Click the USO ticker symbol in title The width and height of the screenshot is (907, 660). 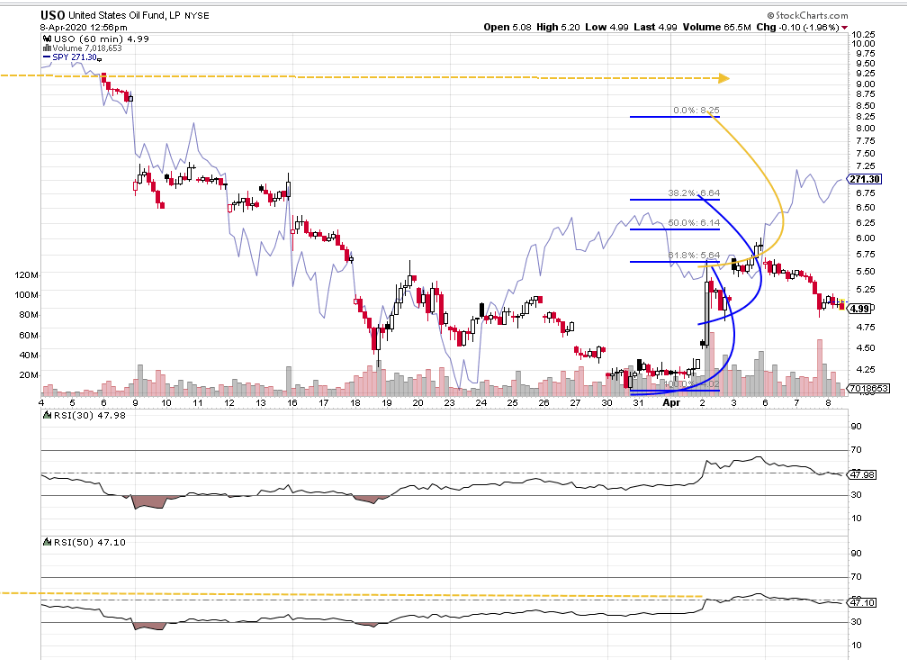[53, 16]
